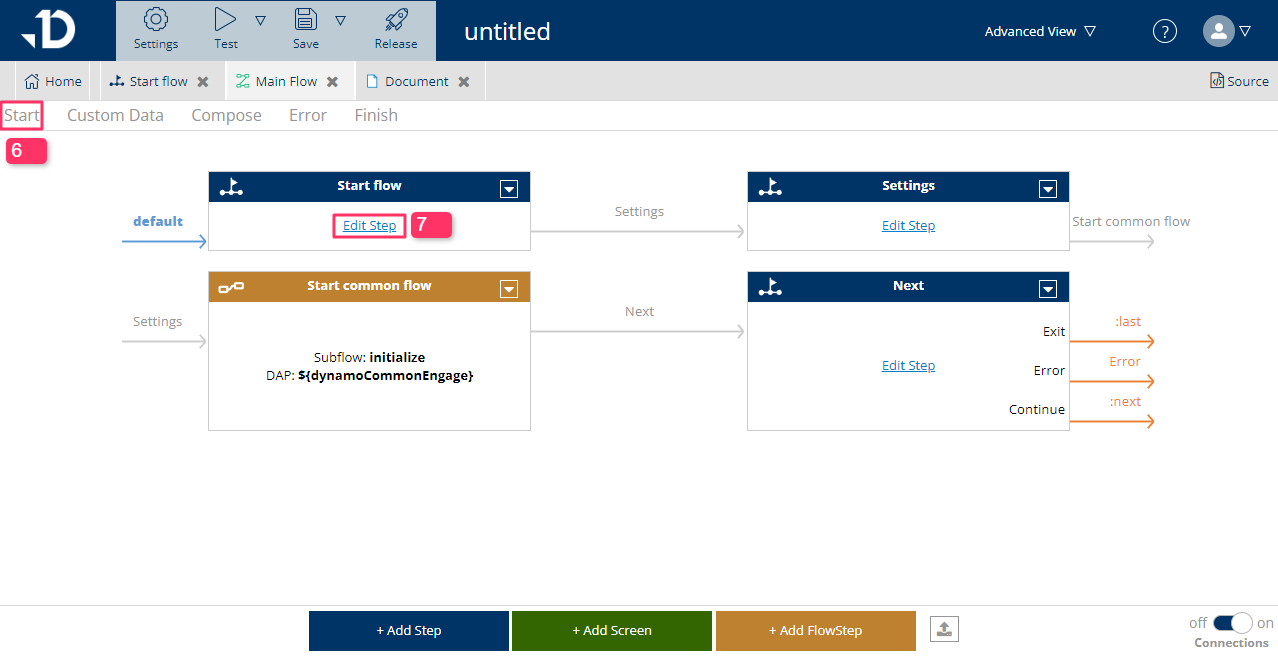Image resolution: width=1278 pixels, height=656 pixels.
Task: Switch to the Document tab
Action: [x=416, y=81]
